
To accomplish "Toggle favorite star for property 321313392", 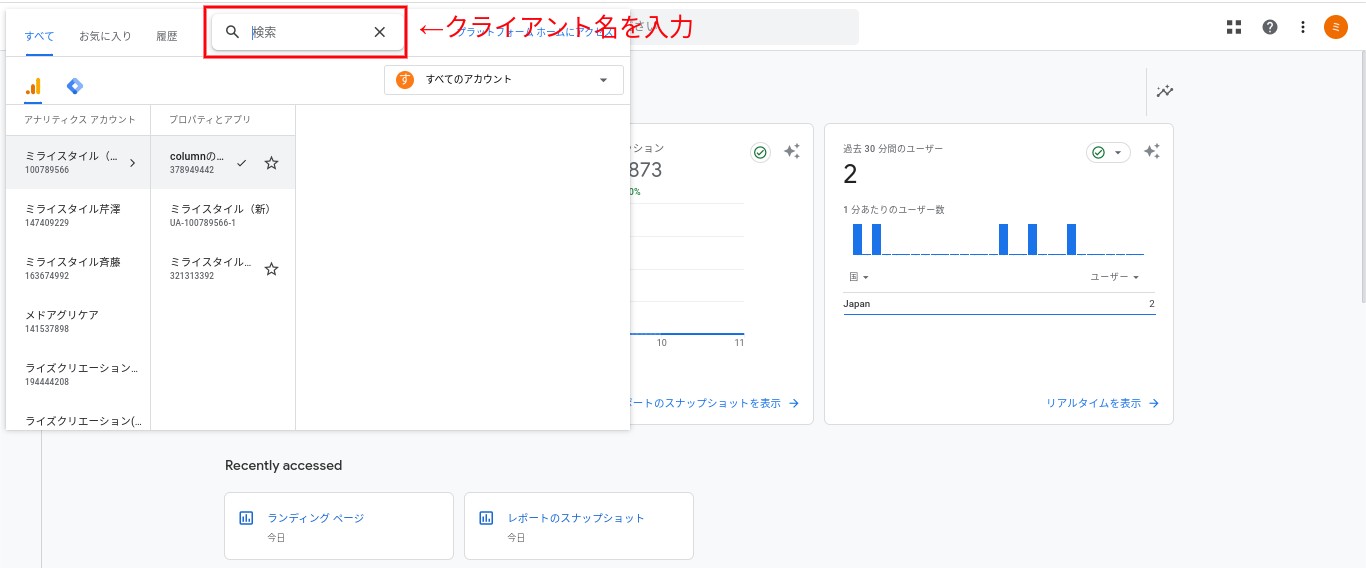I will pos(271,269).
